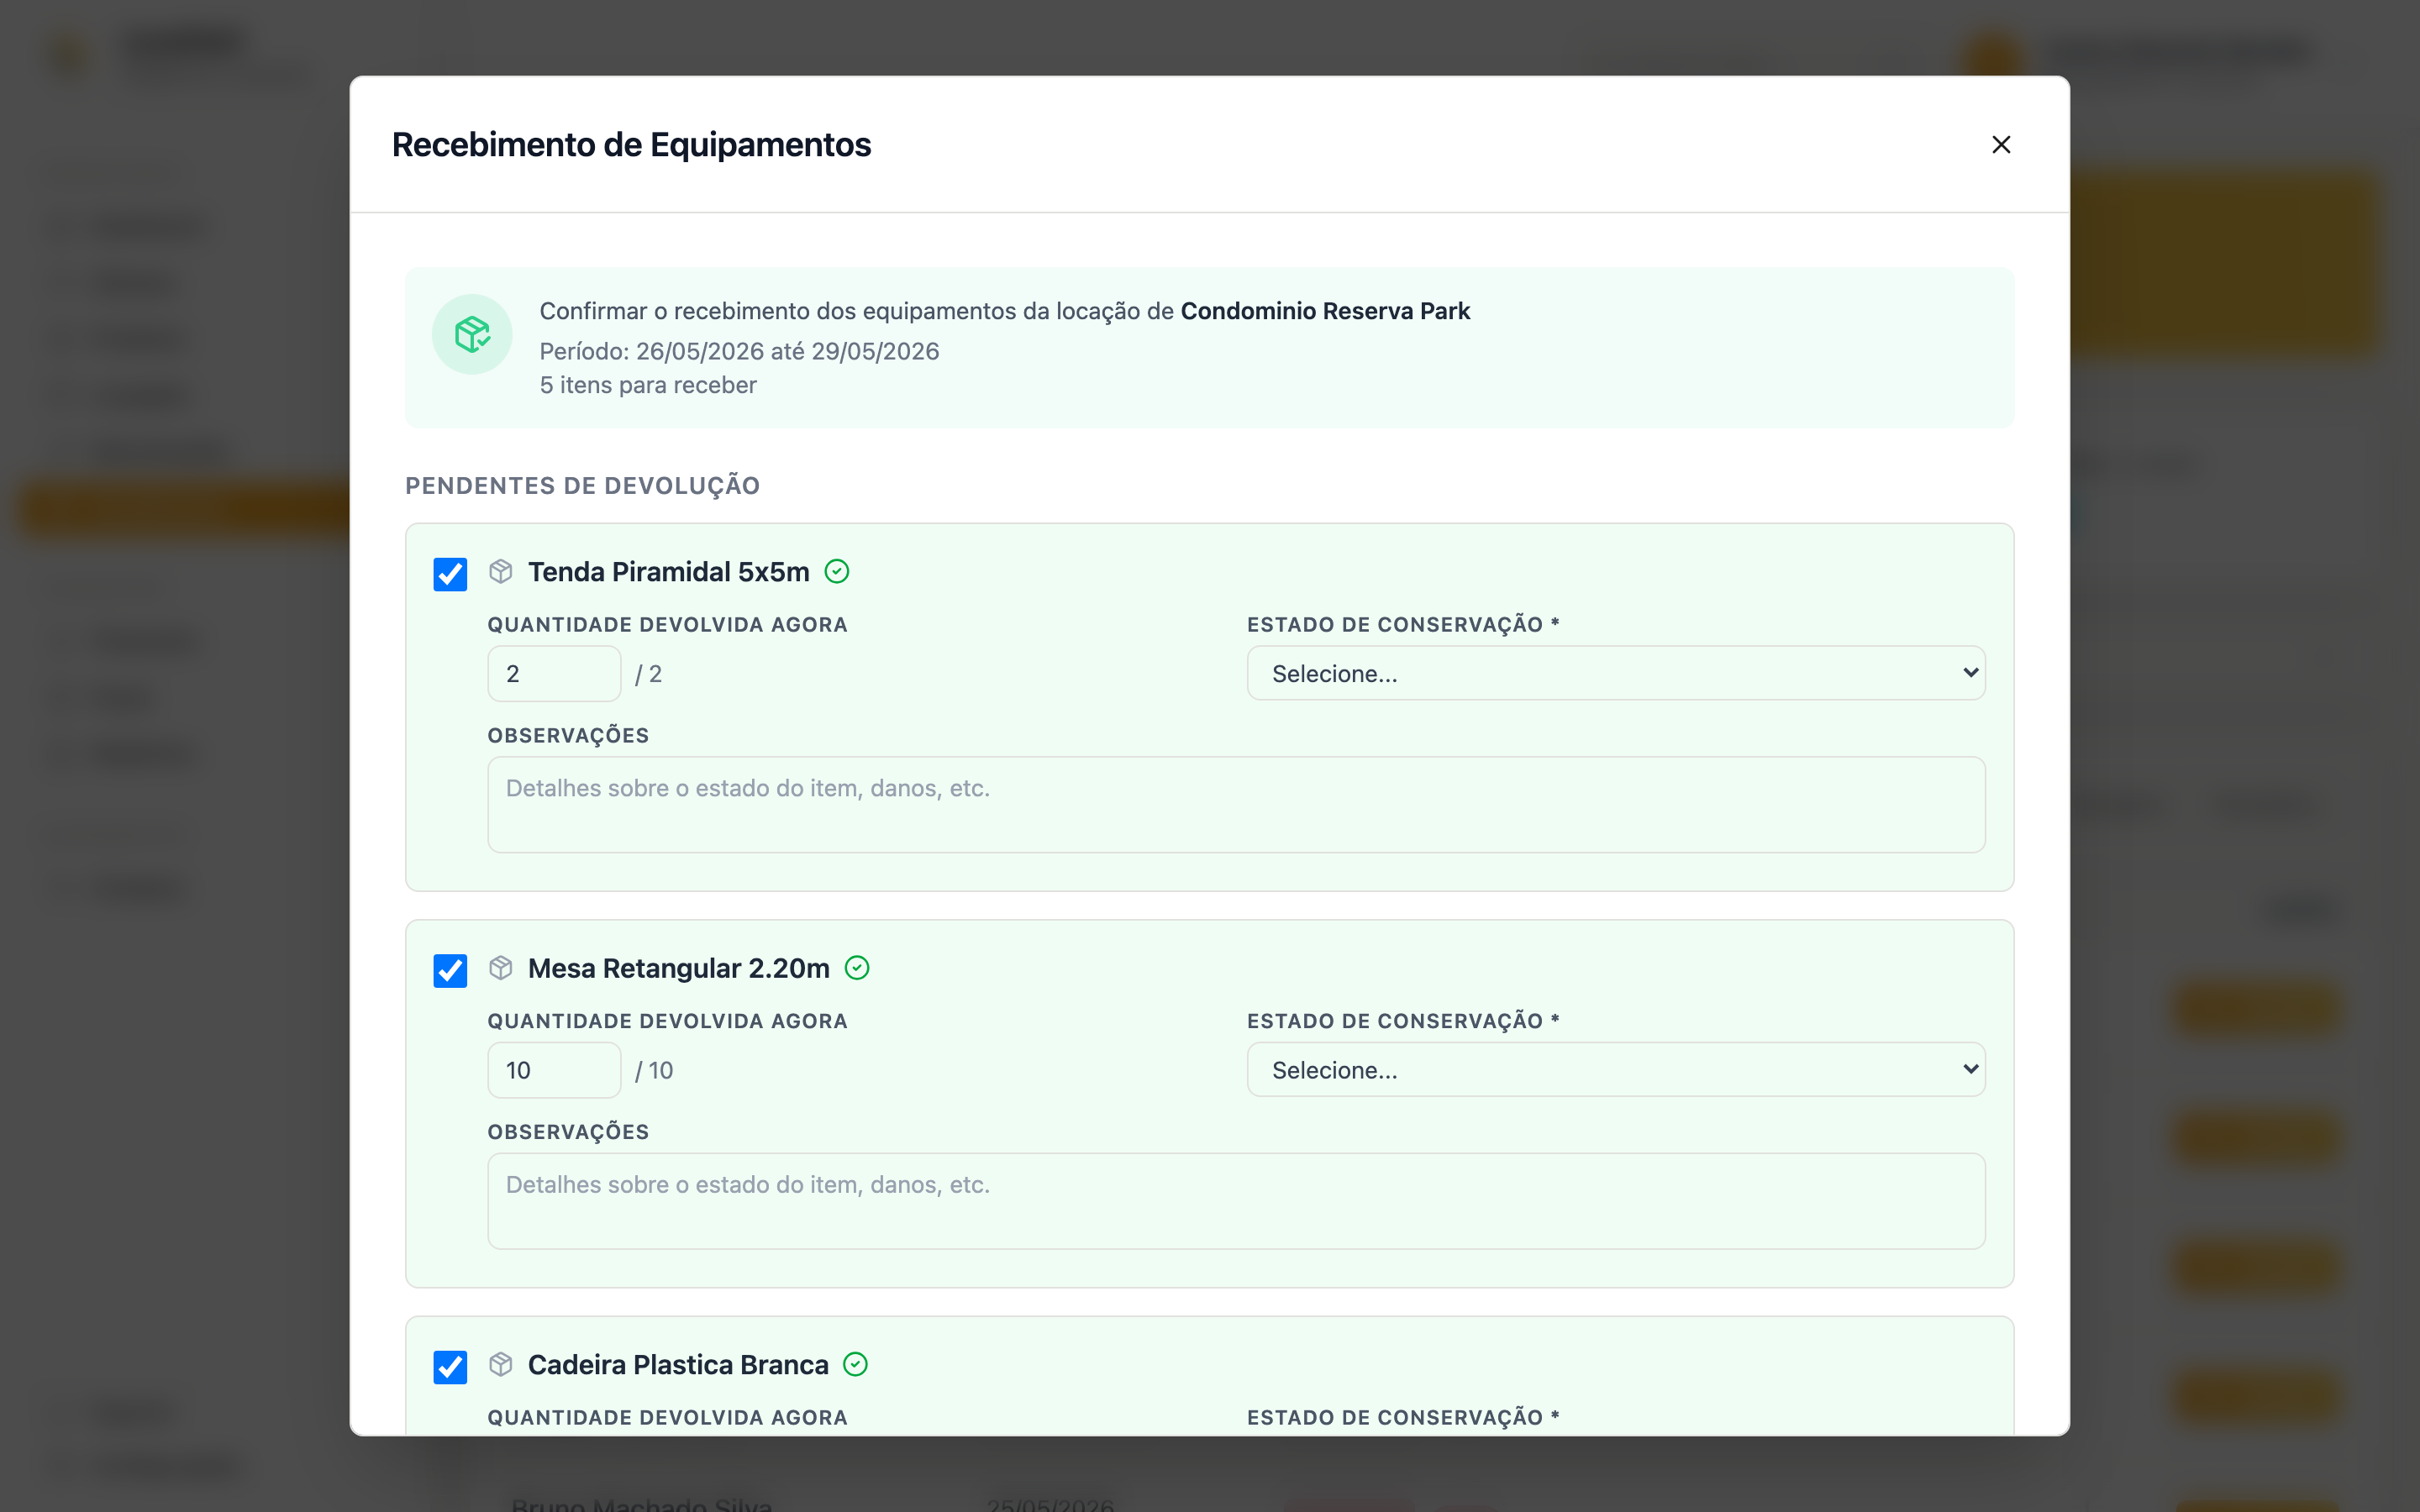The width and height of the screenshot is (2420, 1512).
Task: Click the green check icon after Cadeira Plastica Branca
Action: point(856,1364)
